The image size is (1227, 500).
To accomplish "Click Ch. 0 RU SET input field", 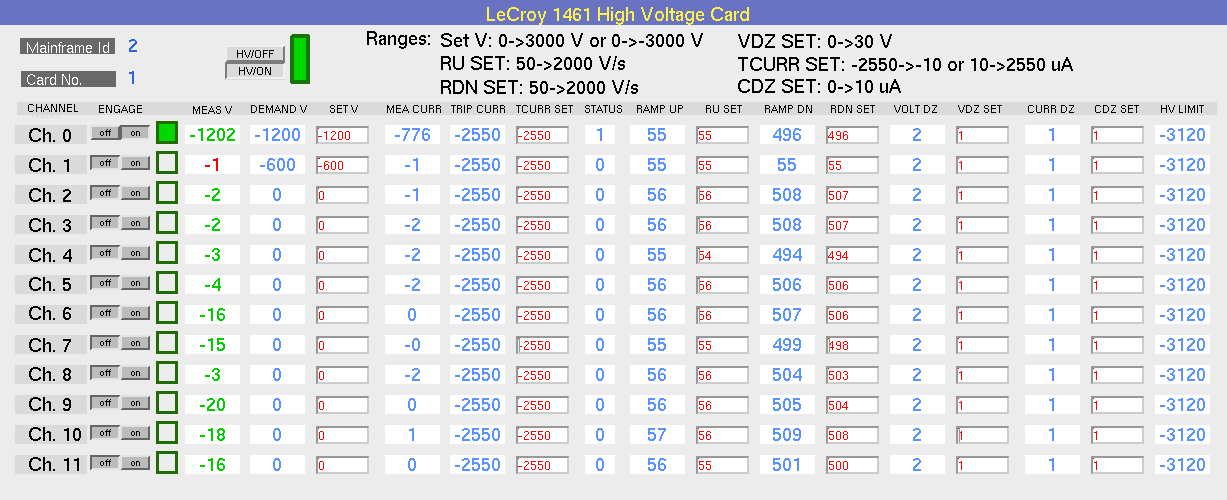I will [722, 135].
